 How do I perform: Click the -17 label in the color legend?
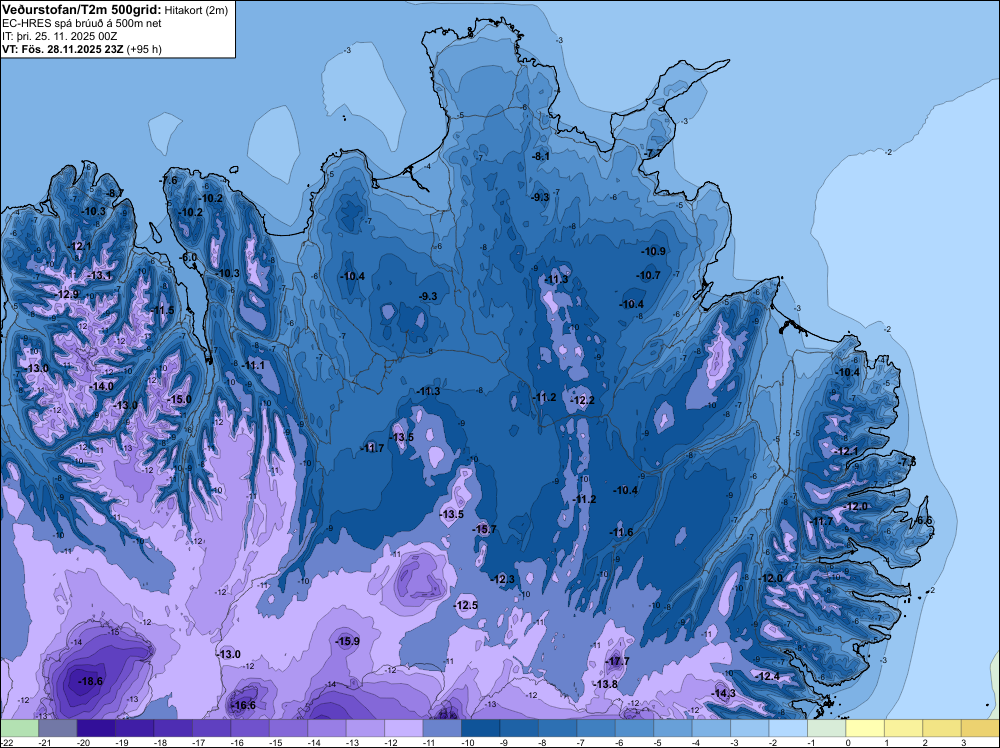(x=199, y=743)
